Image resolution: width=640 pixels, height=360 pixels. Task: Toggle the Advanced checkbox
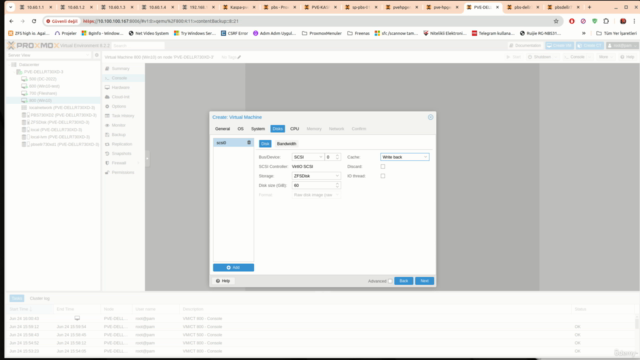[390, 281]
